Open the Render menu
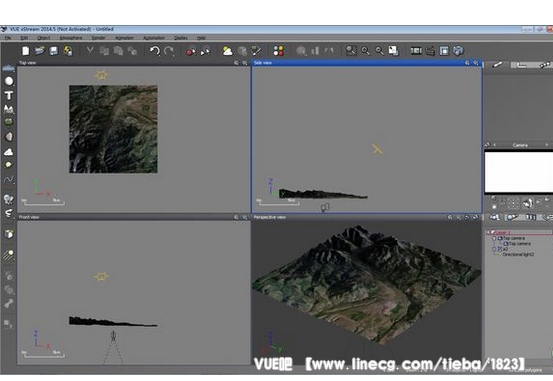The image size is (553, 381). (98, 38)
